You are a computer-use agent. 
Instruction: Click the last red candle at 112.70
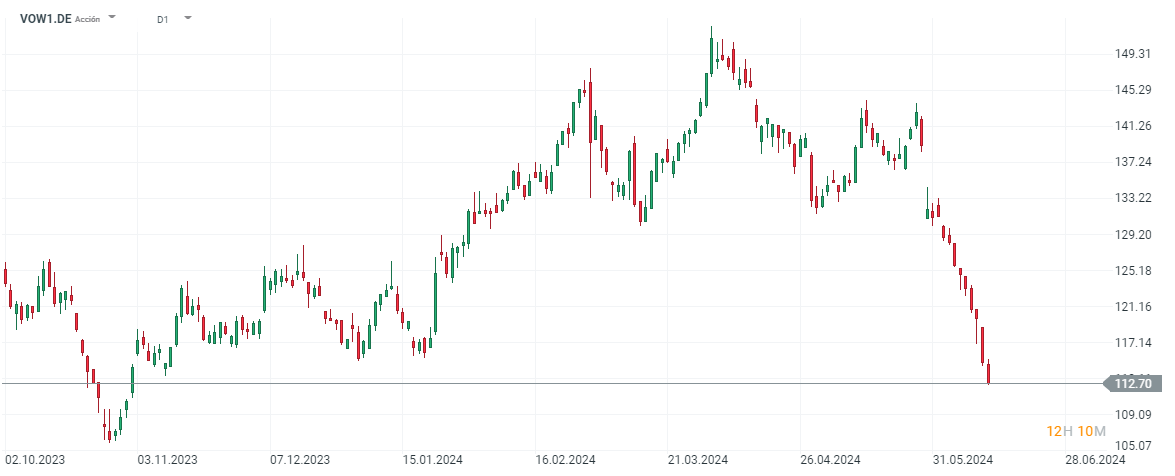coord(988,374)
